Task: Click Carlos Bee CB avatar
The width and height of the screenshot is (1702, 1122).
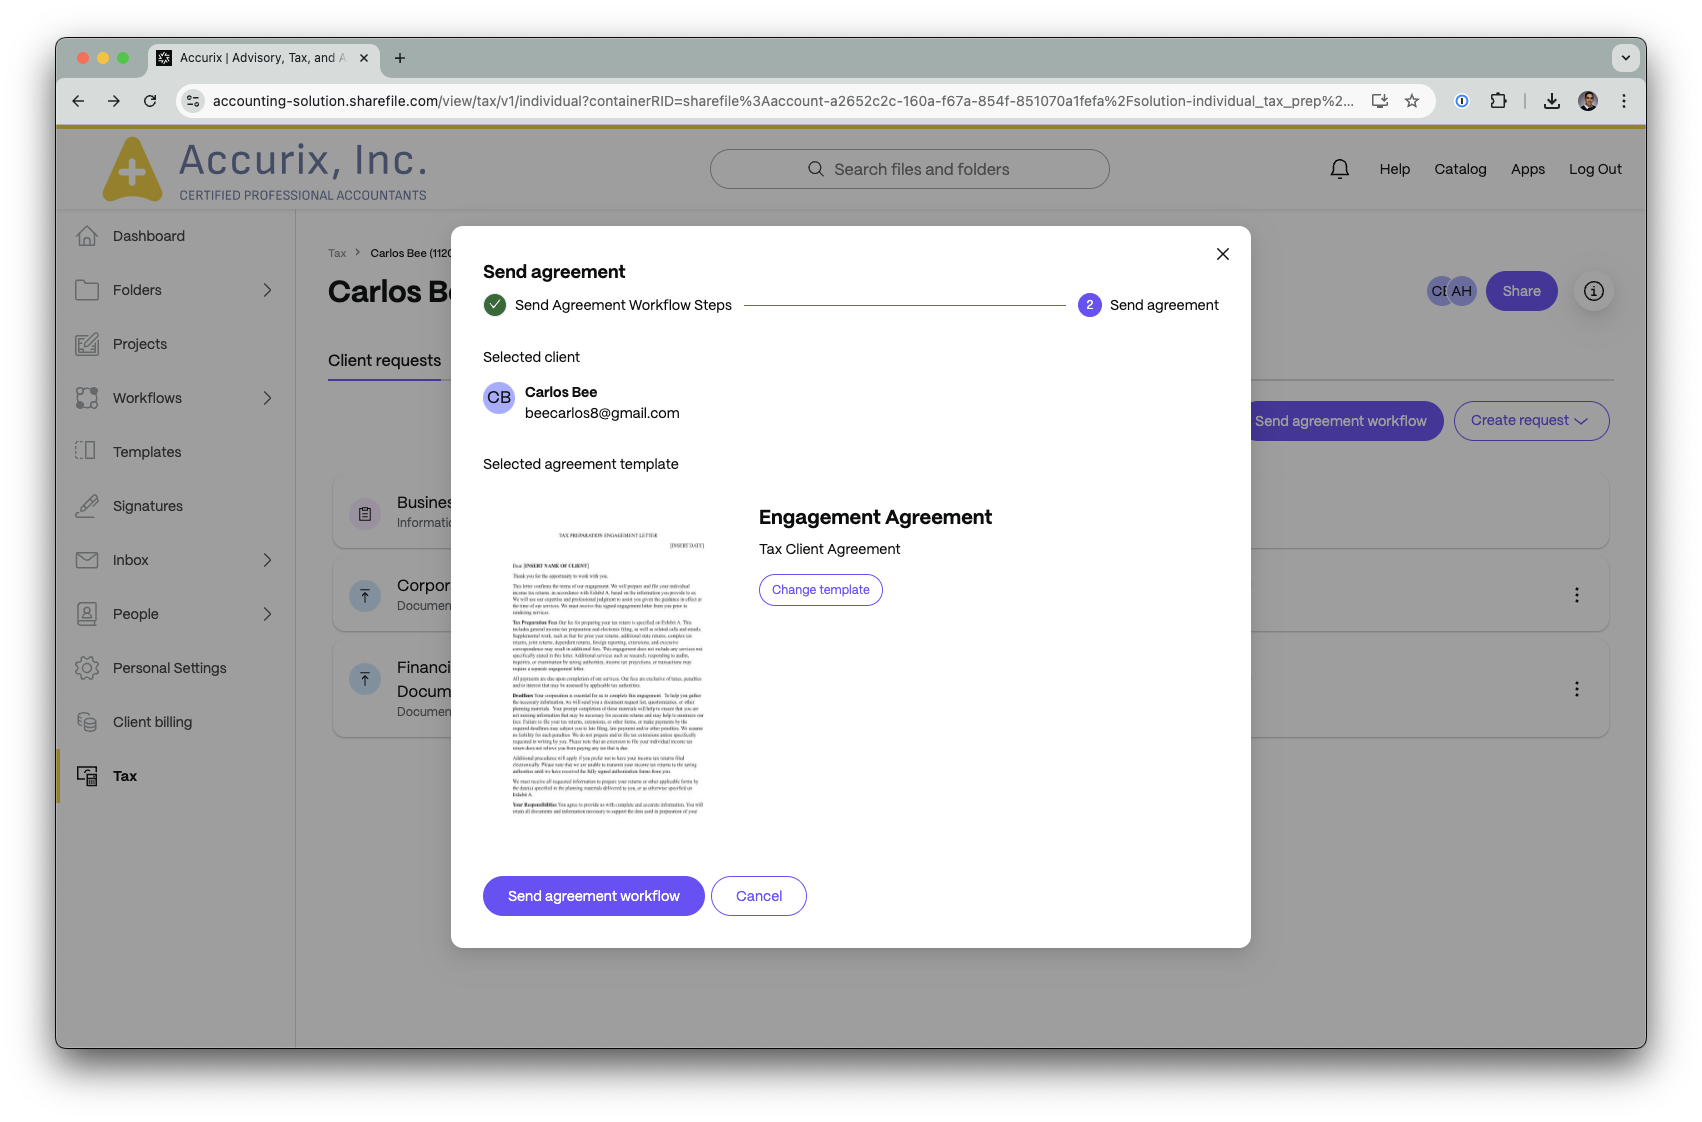Action: [499, 398]
